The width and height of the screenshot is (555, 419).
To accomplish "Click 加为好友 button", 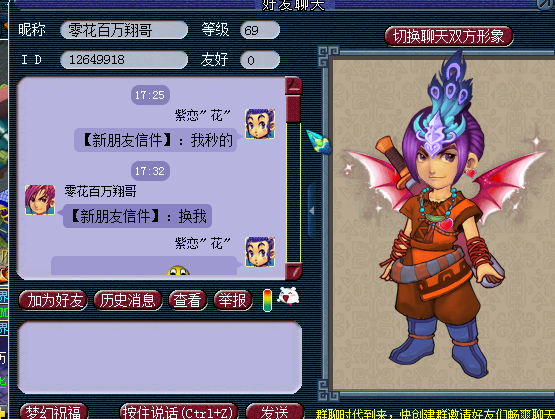I will [x=53, y=300].
